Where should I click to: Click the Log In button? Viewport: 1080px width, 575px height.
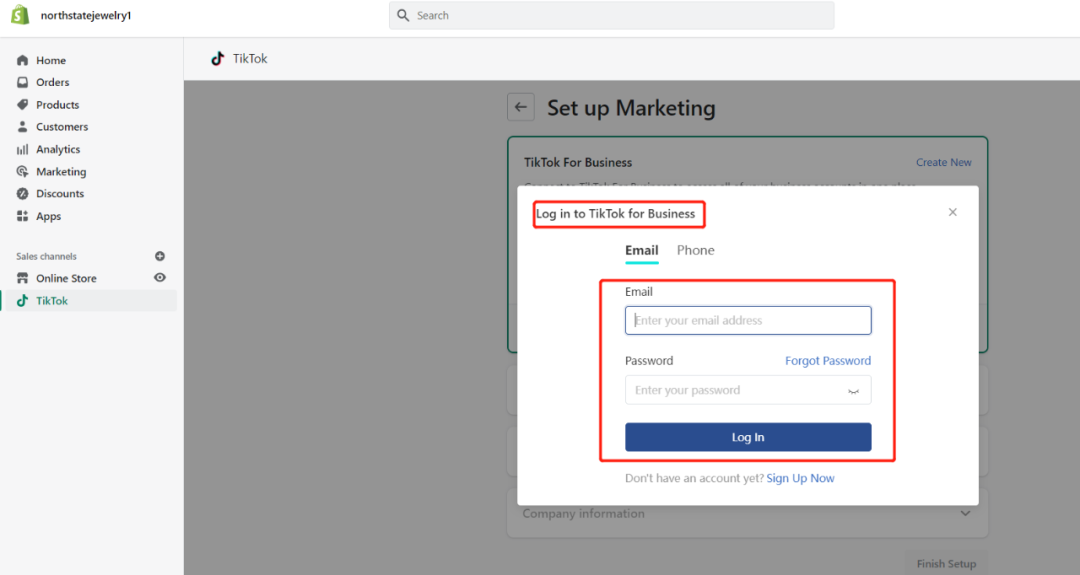pos(748,437)
